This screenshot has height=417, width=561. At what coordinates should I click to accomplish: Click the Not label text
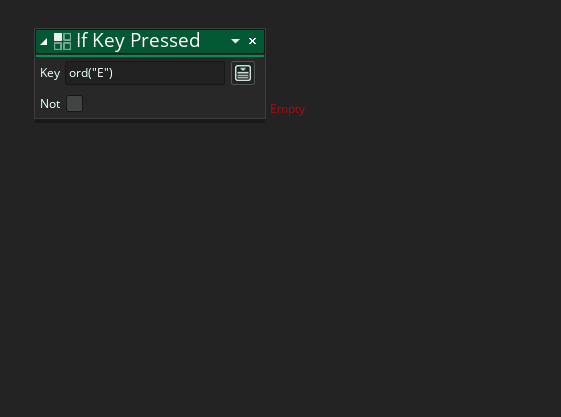50,104
